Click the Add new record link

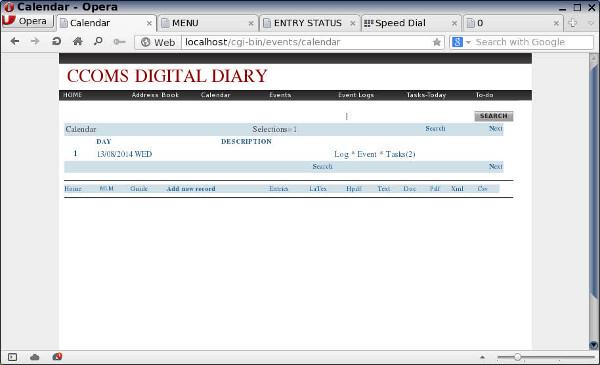191,189
